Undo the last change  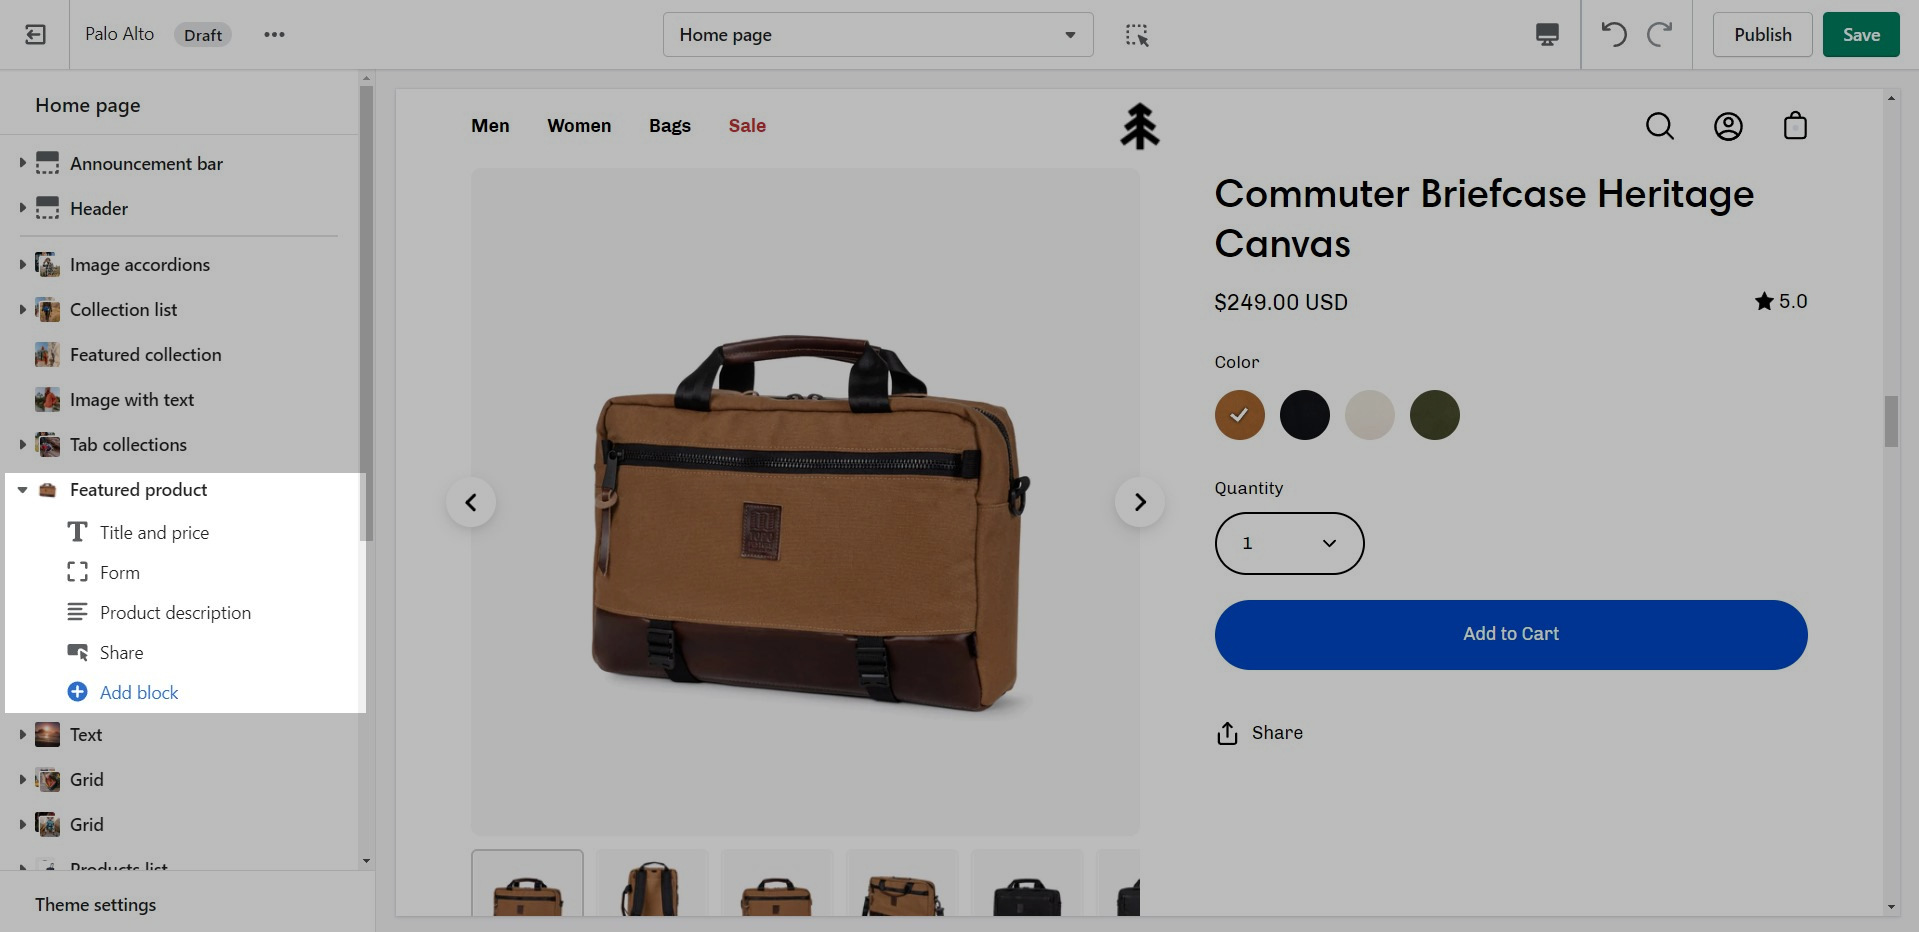point(1613,35)
